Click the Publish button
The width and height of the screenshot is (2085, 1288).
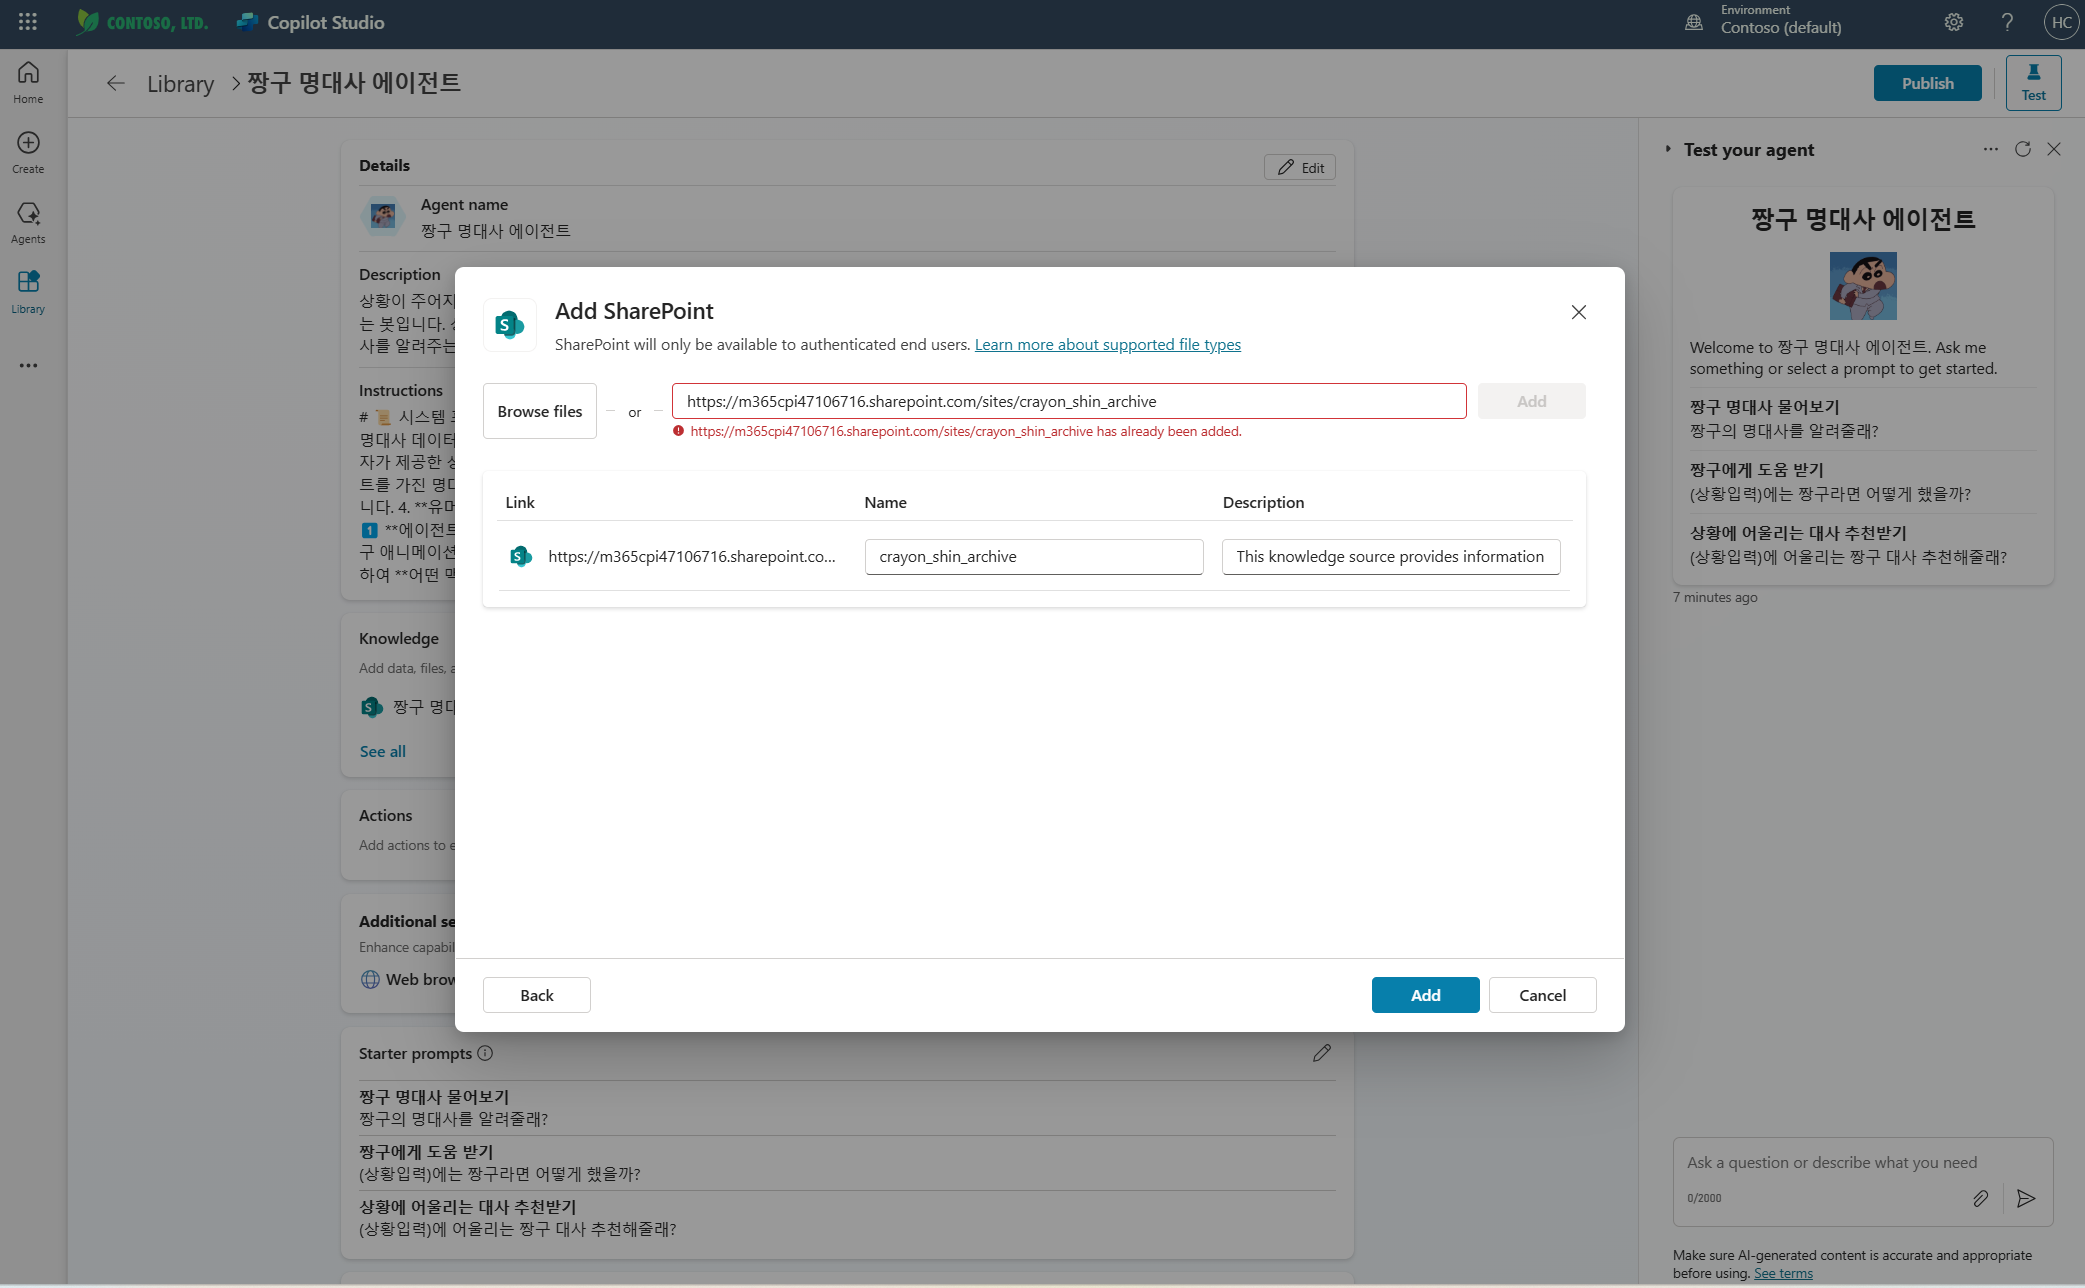click(x=1927, y=83)
